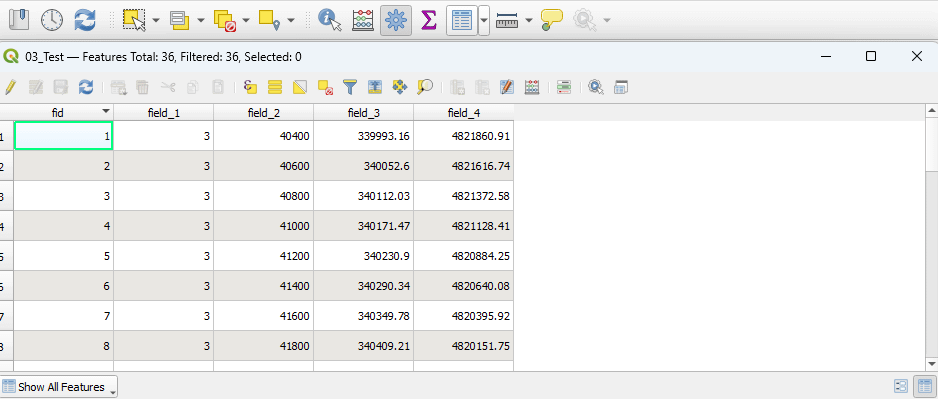Open Field Calculator abacus in main toolbar

363,20
